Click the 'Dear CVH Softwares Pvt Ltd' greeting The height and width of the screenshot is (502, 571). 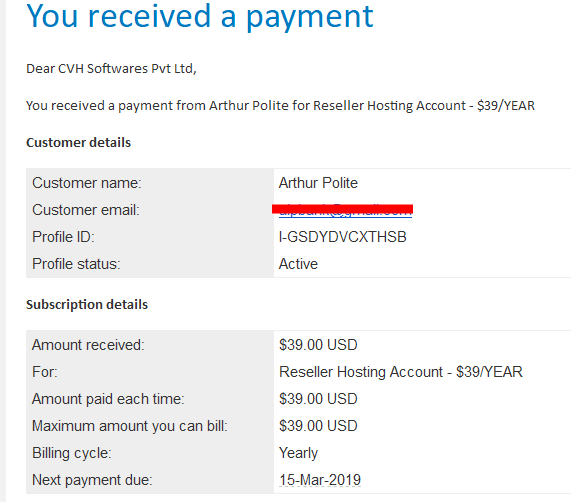(111, 68)
